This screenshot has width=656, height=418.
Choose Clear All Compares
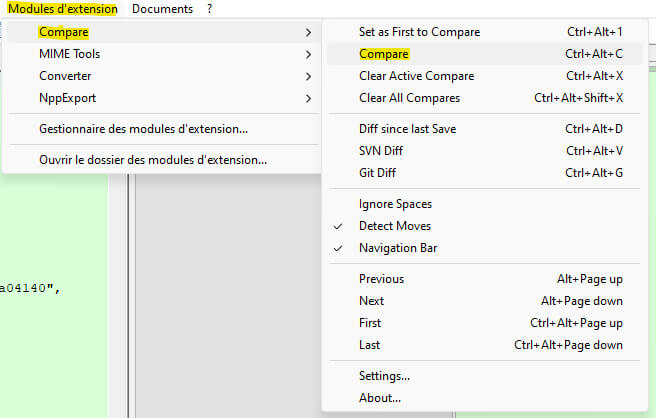tap(409, 98)
